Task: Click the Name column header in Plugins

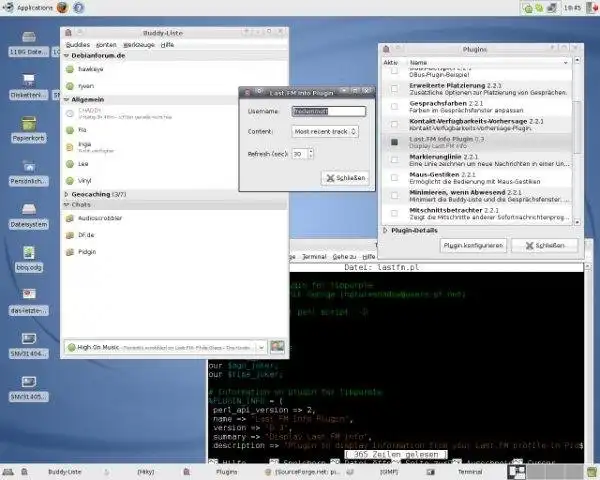Action: 489,62
